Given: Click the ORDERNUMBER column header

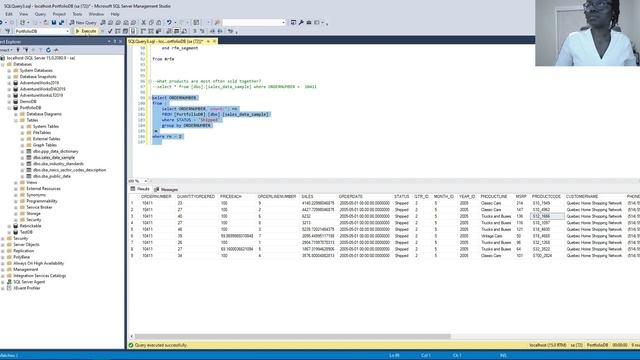Looking at the screenshot, I should coord(156,196).
